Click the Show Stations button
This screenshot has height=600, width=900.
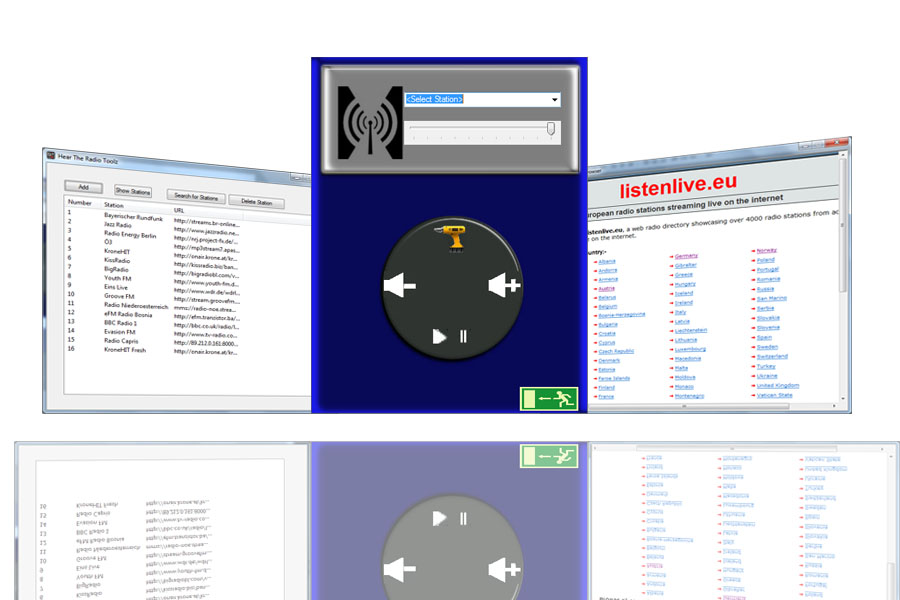coord(133,191)
